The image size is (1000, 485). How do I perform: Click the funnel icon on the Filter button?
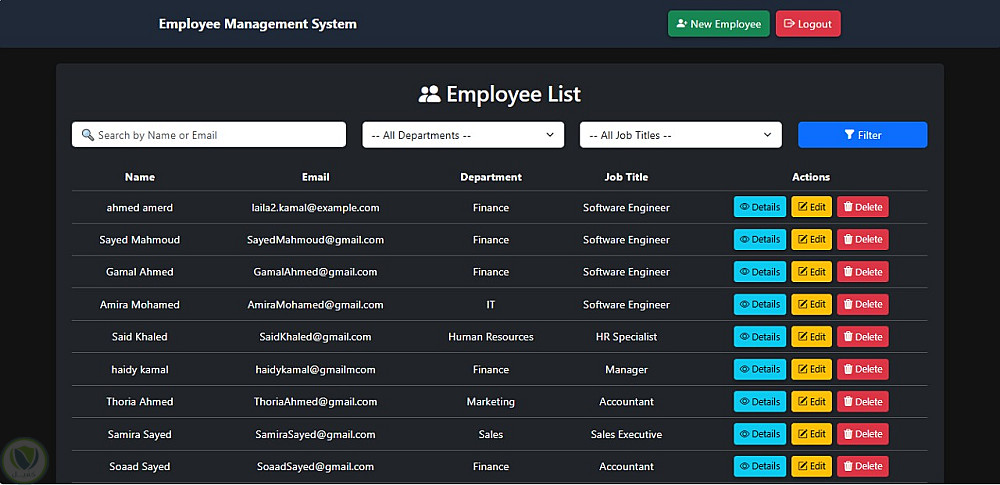click(x=849, y=135)
